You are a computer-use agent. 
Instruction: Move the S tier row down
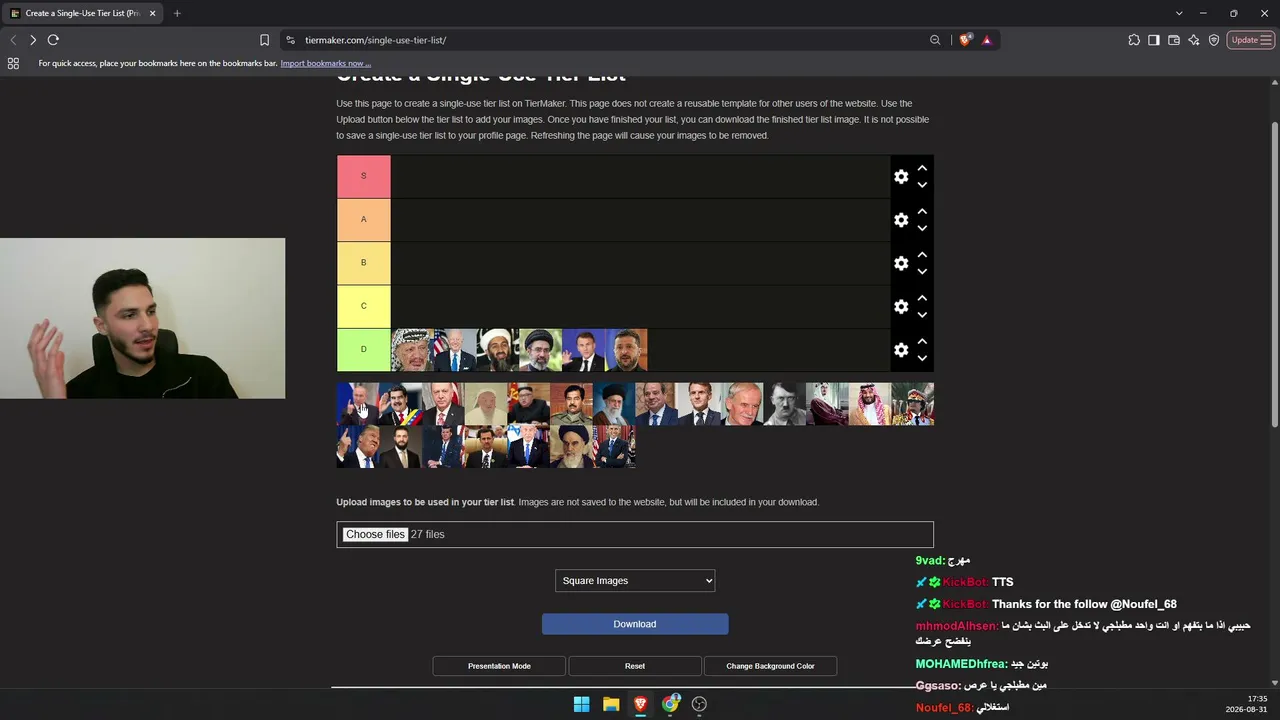[x=922, y=185]
